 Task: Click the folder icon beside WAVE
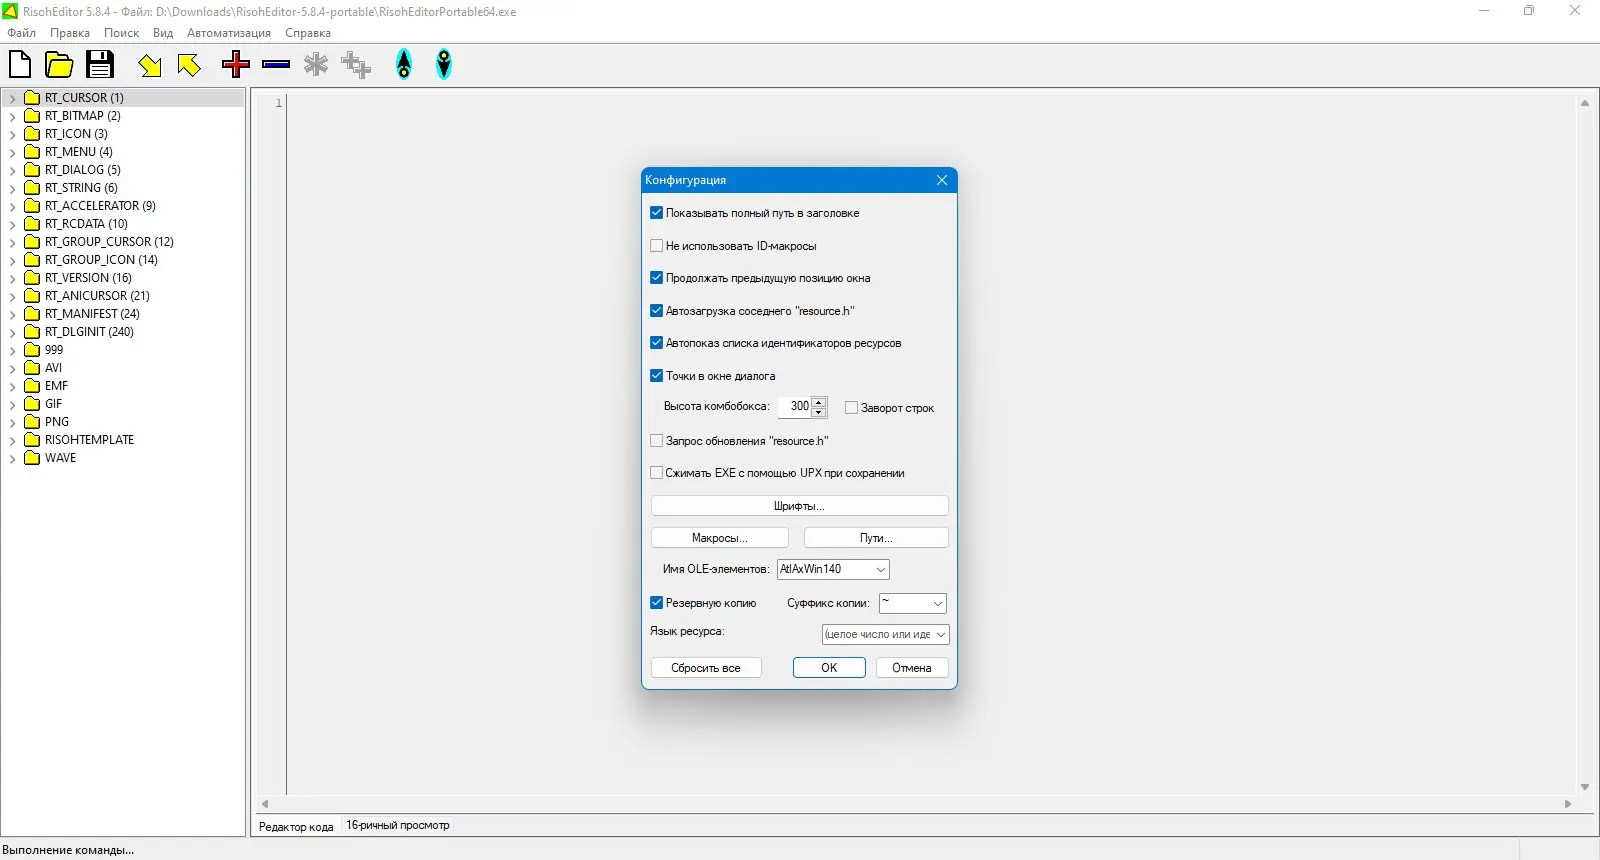(32, 458)
